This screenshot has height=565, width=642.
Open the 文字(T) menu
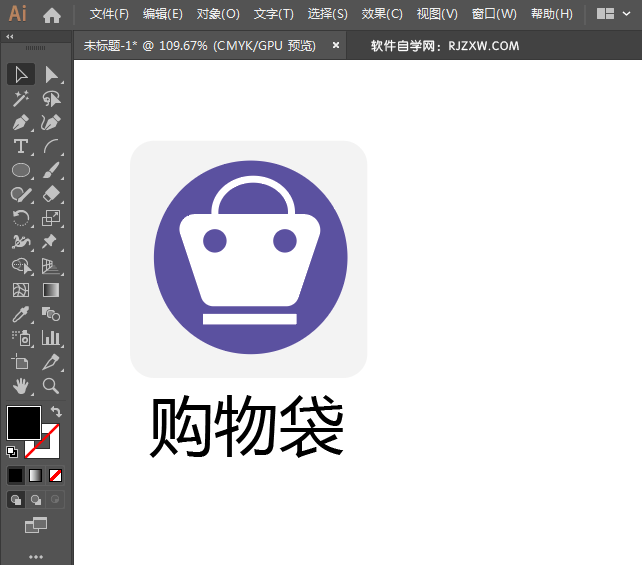click(x=274, y=14)
